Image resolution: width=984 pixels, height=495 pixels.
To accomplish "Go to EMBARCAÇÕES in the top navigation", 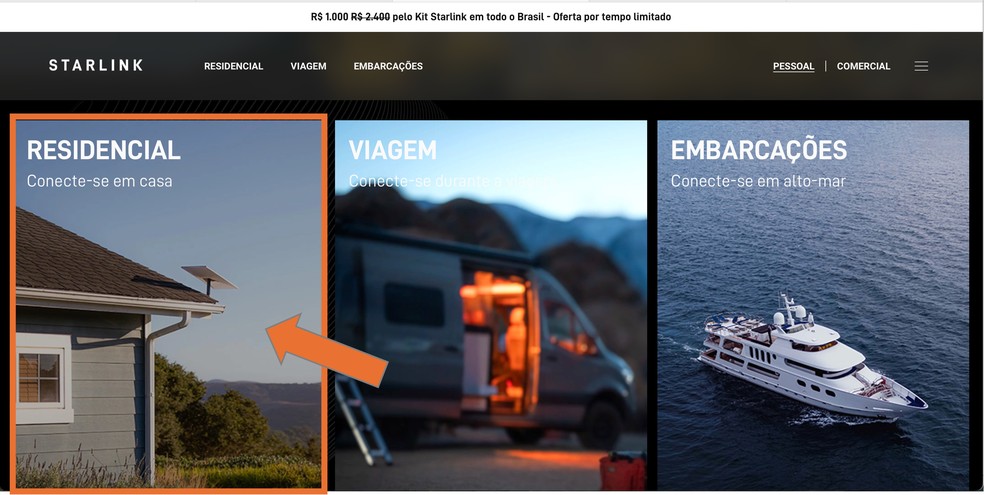I will click(388, 66).
